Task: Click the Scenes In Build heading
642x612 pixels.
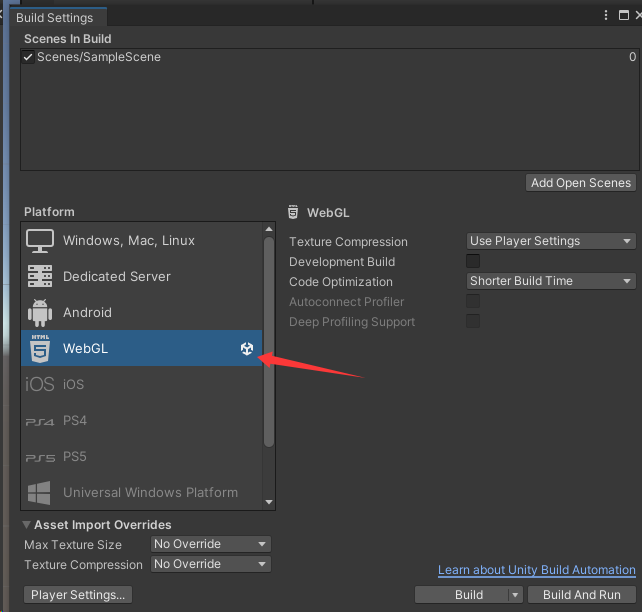Action: tap(68, 39)
